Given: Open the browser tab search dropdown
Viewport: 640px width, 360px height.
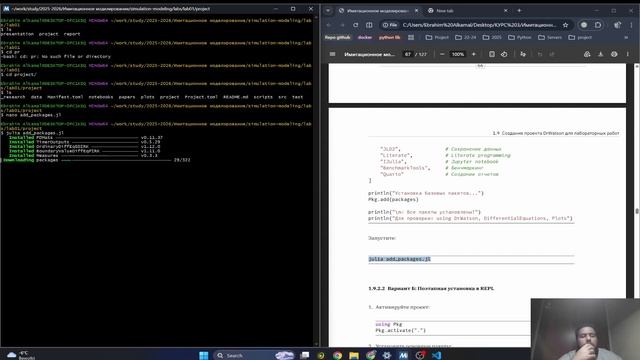Looking at the screenshot, I should click(x=328, y=11).
